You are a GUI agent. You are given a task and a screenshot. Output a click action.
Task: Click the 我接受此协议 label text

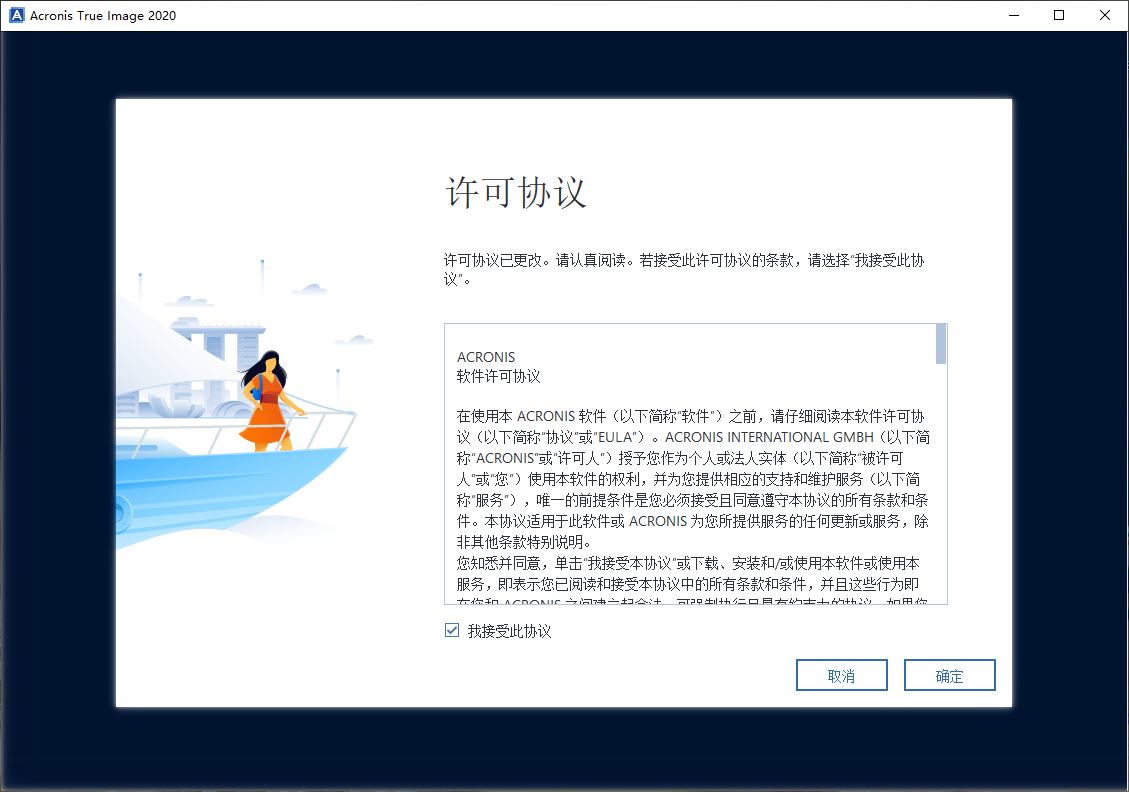pyautogui.click(x=510, y=631)
